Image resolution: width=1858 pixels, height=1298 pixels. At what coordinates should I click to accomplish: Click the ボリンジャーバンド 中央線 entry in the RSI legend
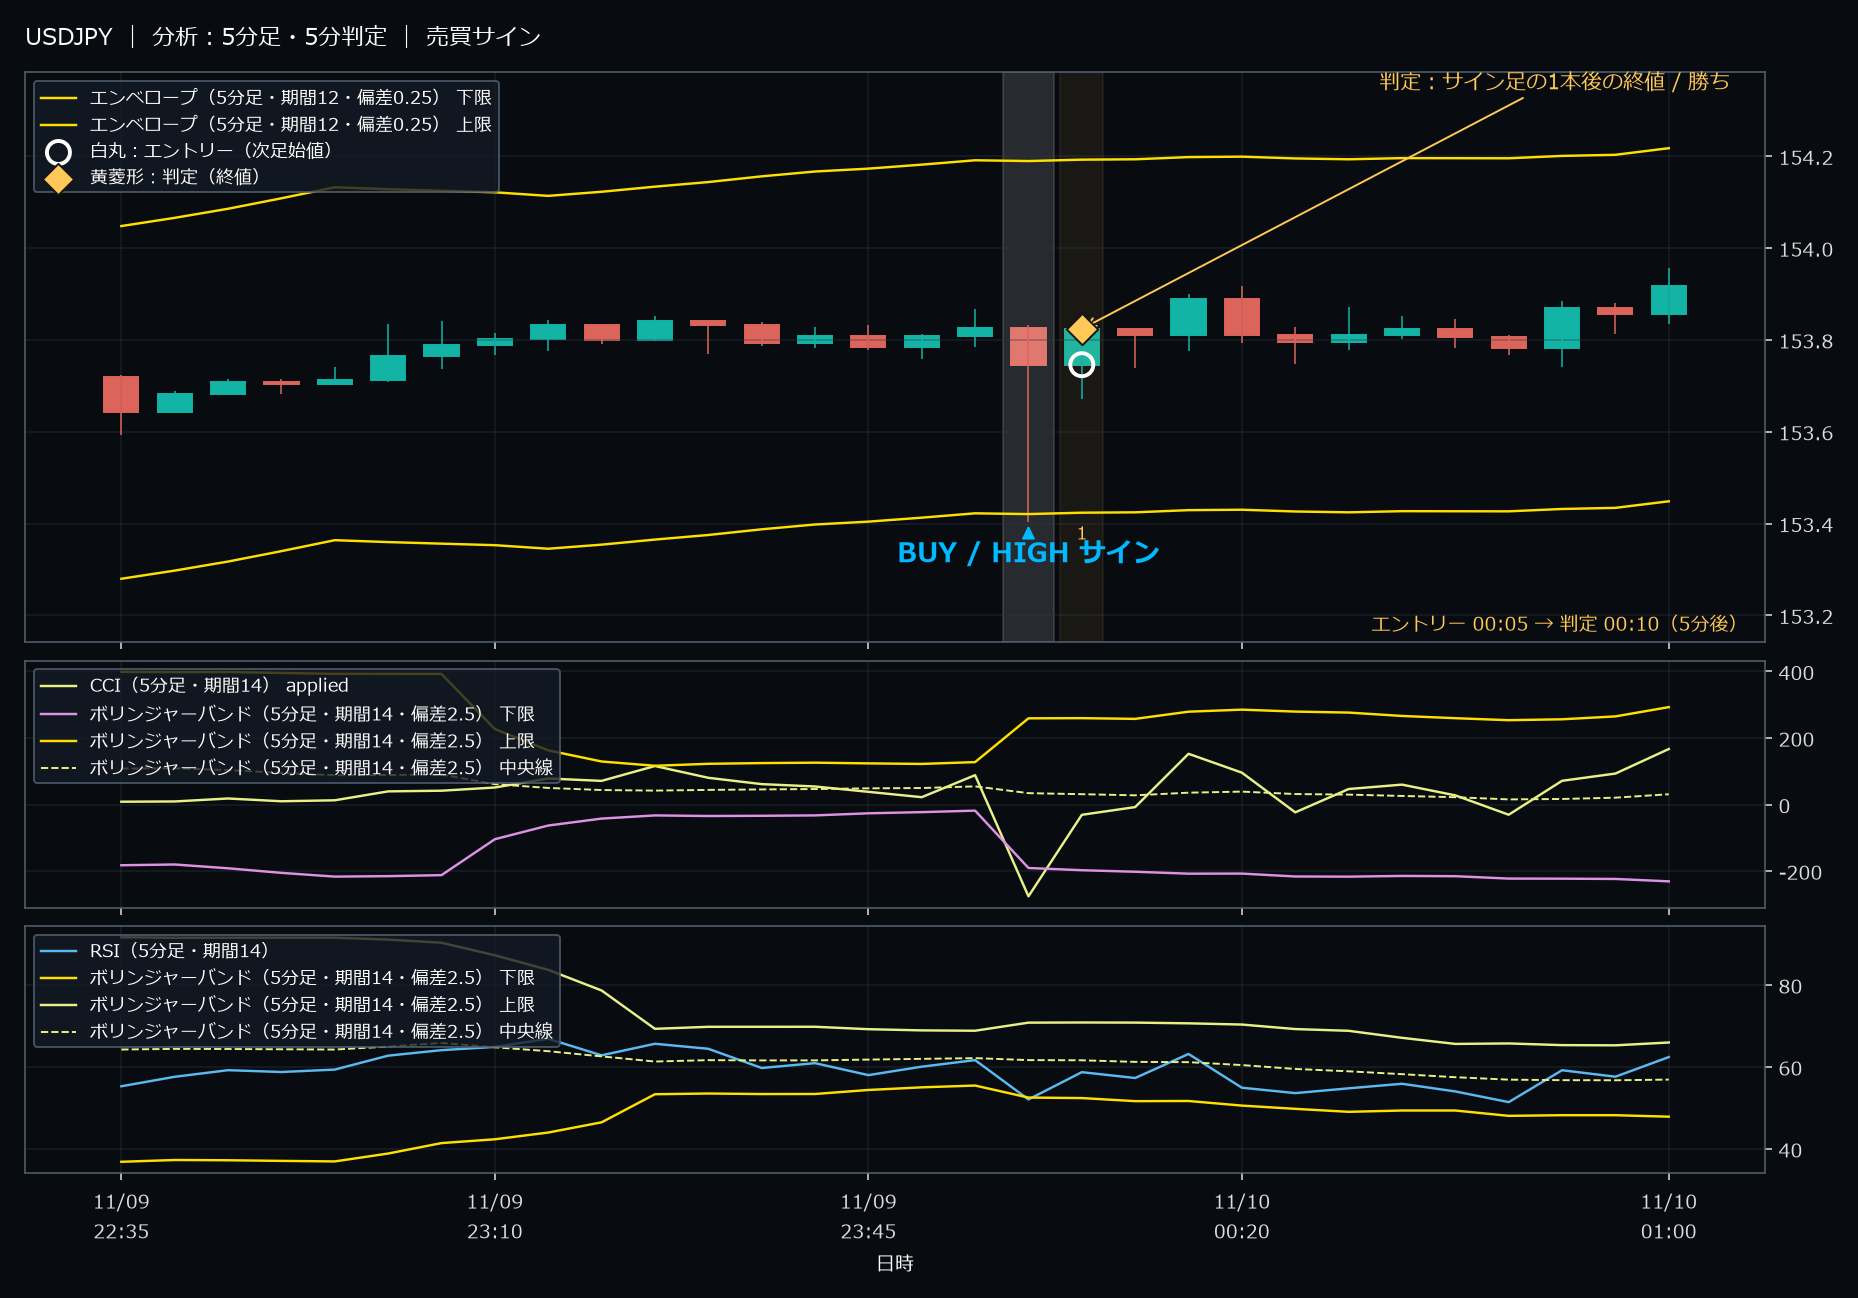click(297, 1031)
